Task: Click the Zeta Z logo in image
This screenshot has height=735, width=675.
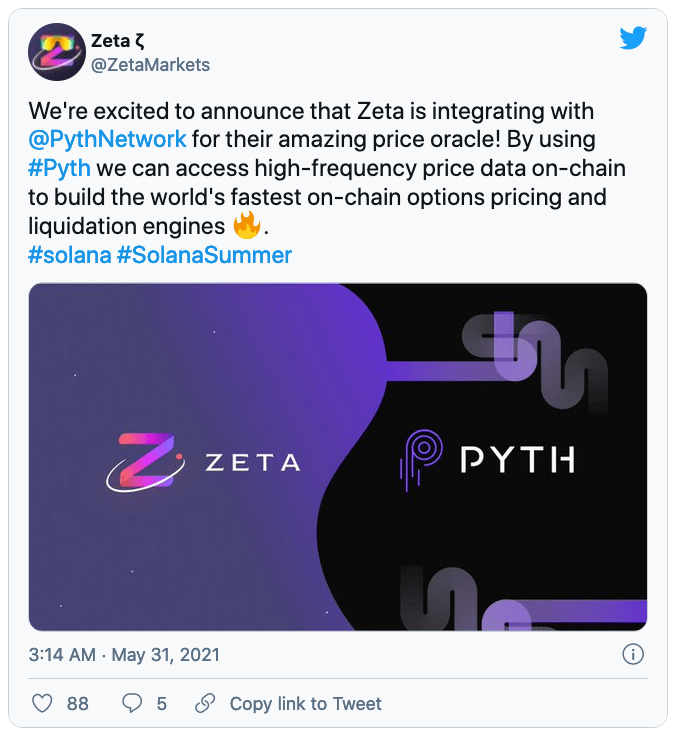Action: [x=145, y=462]
